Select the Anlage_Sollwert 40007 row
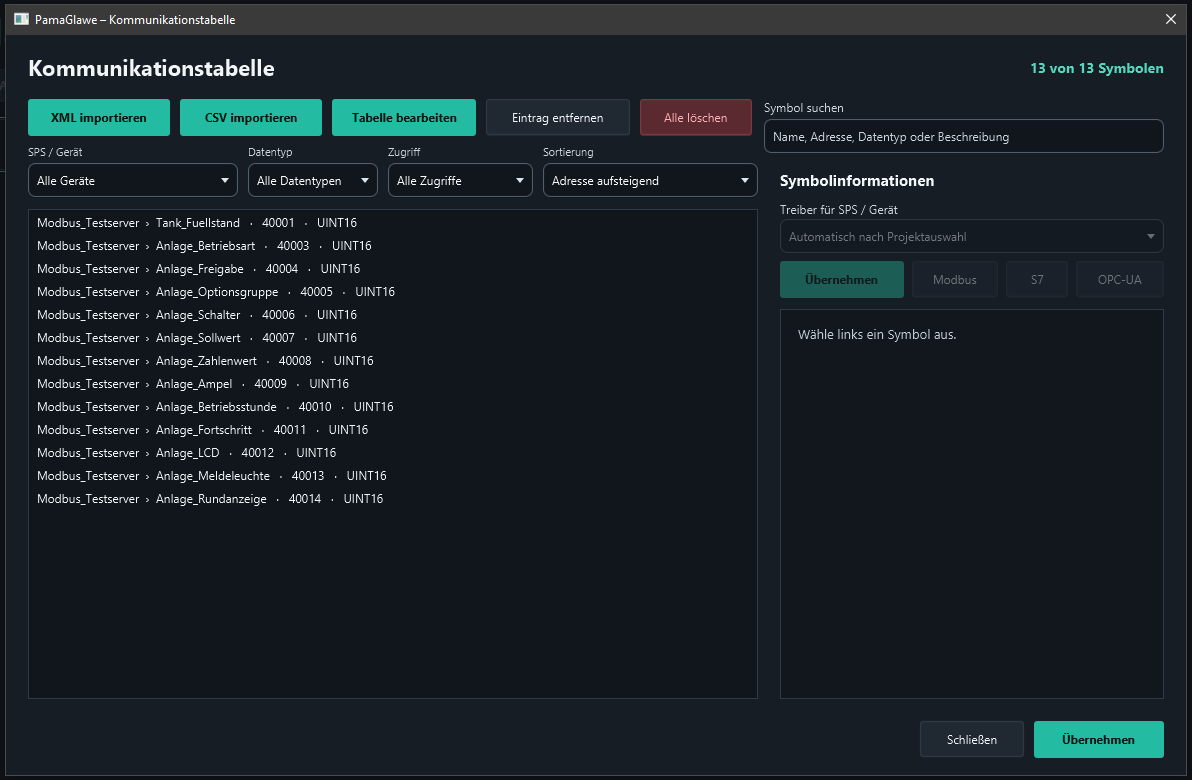This screenshot has height=780, width=1192. click(x=392, y=338)
